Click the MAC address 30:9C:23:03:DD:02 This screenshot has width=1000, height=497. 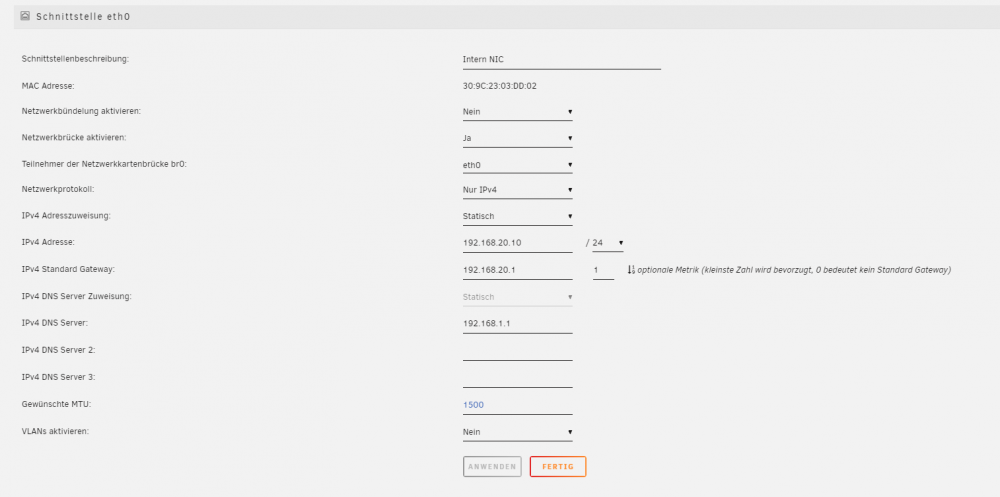pyautogui.click(x=499, y=85)
